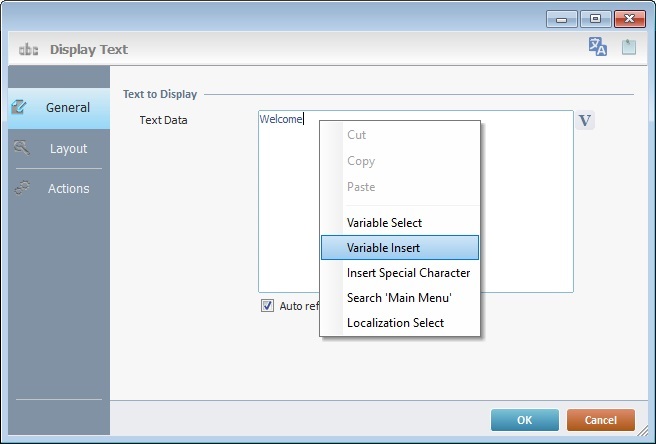Click the localization translate icon in header

598,47
